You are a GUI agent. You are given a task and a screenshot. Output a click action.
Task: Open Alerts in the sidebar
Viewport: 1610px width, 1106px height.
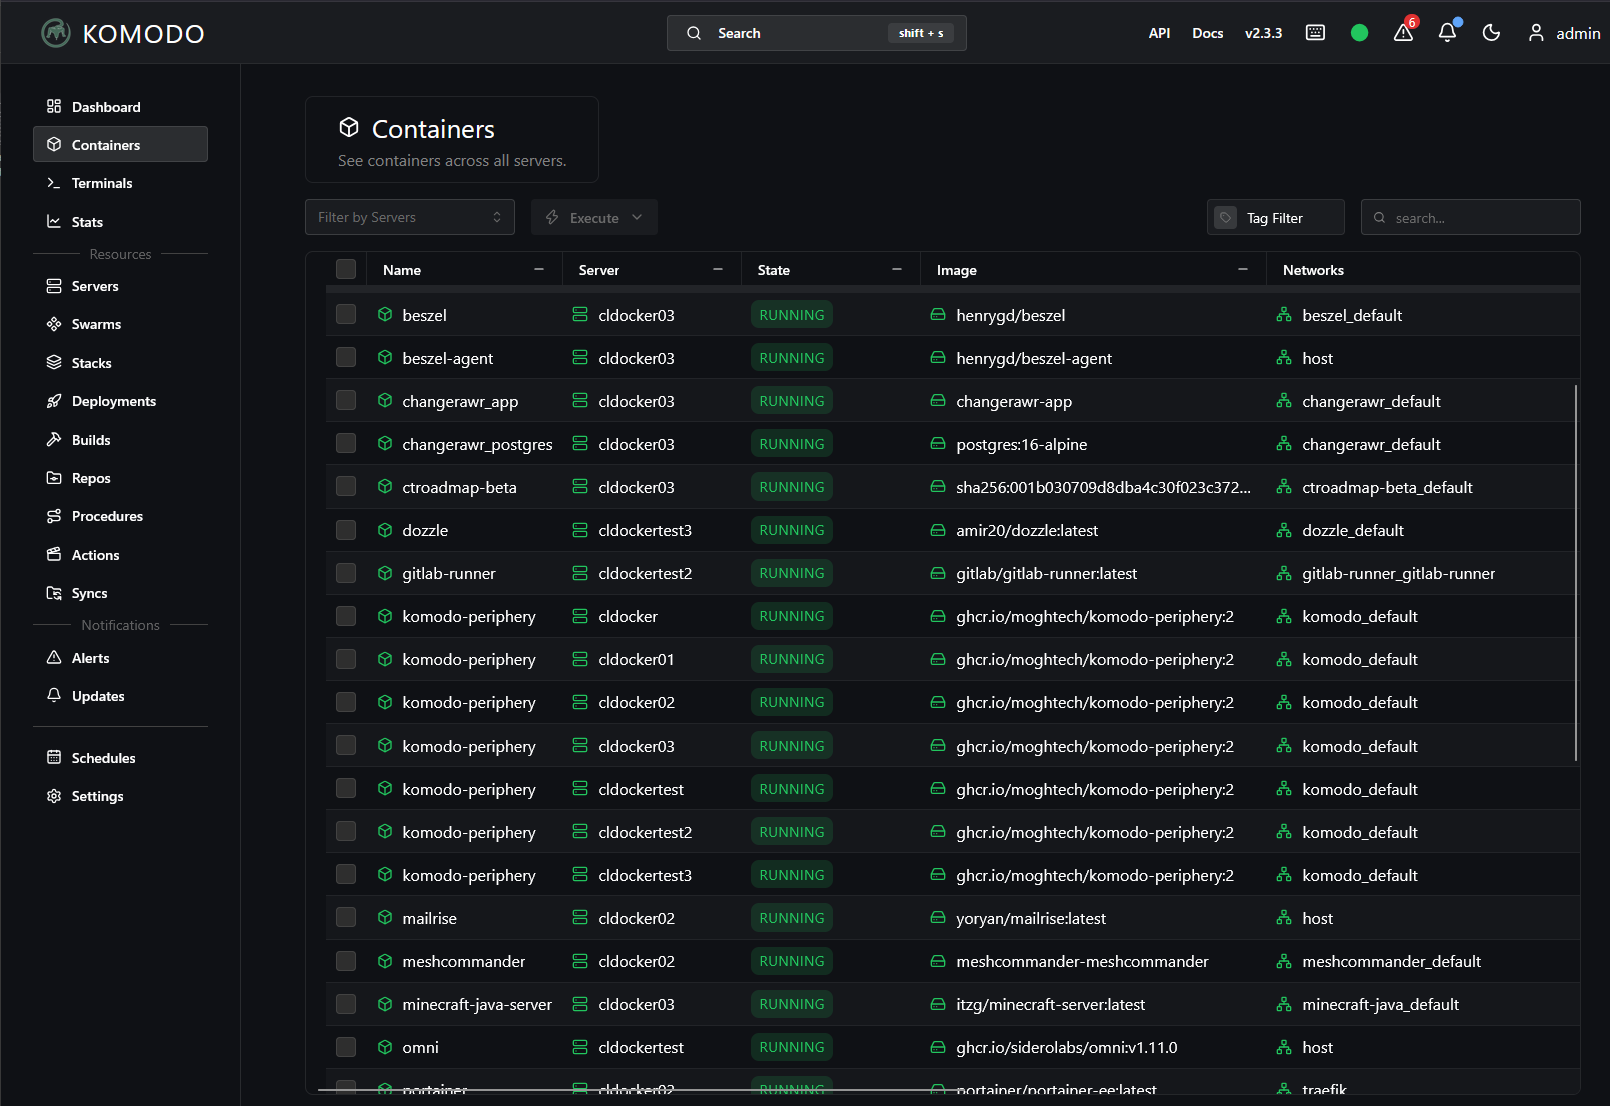click(x=120, y=658)
